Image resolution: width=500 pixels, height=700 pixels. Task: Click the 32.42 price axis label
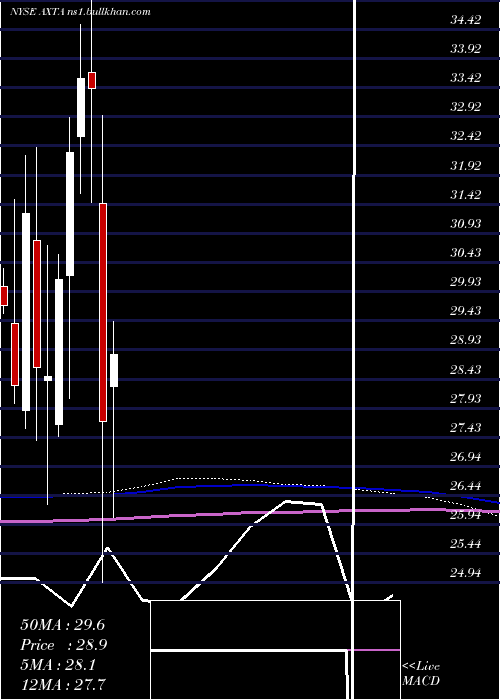[466, 136]
